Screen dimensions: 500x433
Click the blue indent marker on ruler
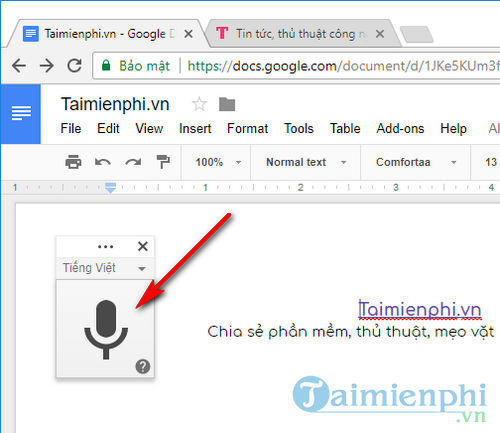(x=110, y=188)
